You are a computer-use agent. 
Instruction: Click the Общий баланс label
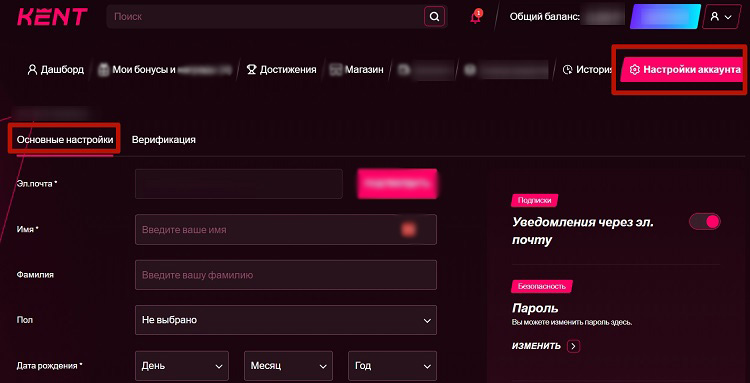544,17
